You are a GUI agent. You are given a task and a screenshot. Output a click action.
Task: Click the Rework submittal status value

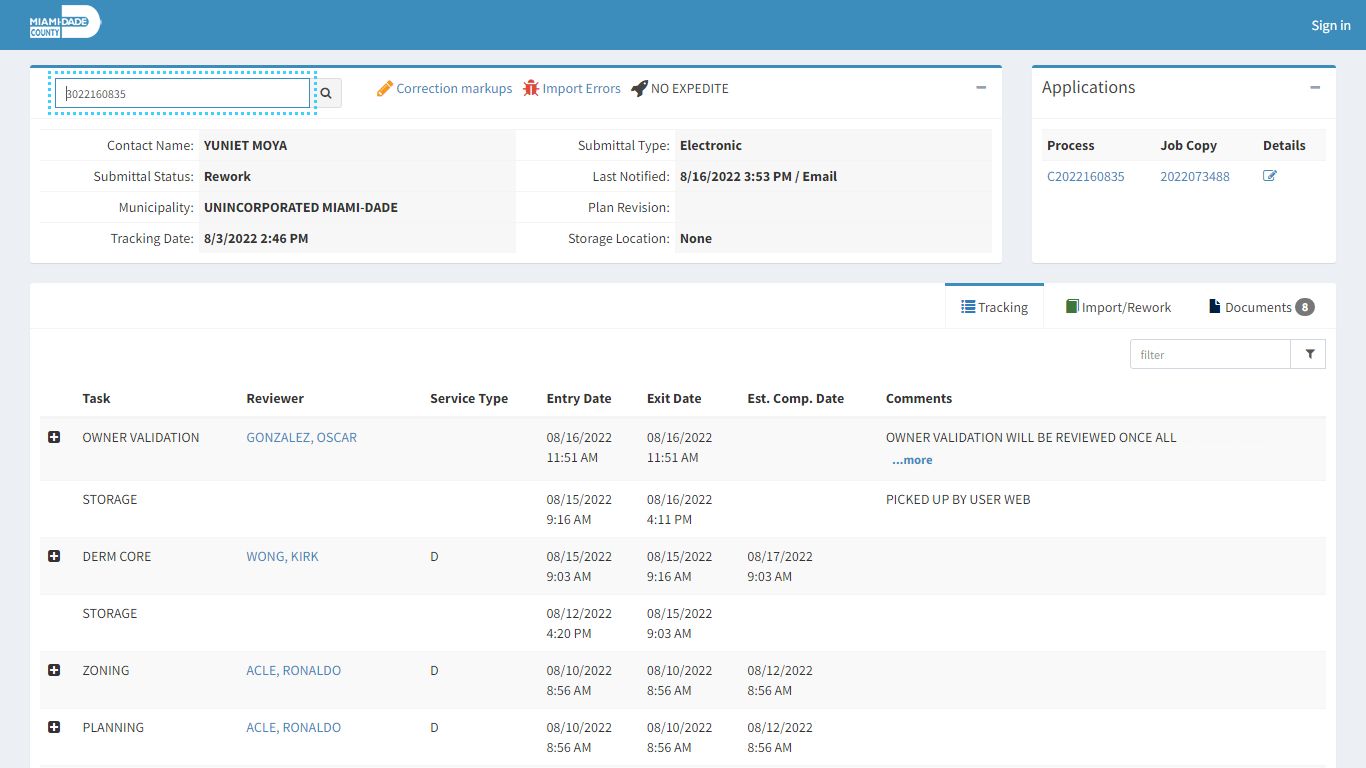227,176
